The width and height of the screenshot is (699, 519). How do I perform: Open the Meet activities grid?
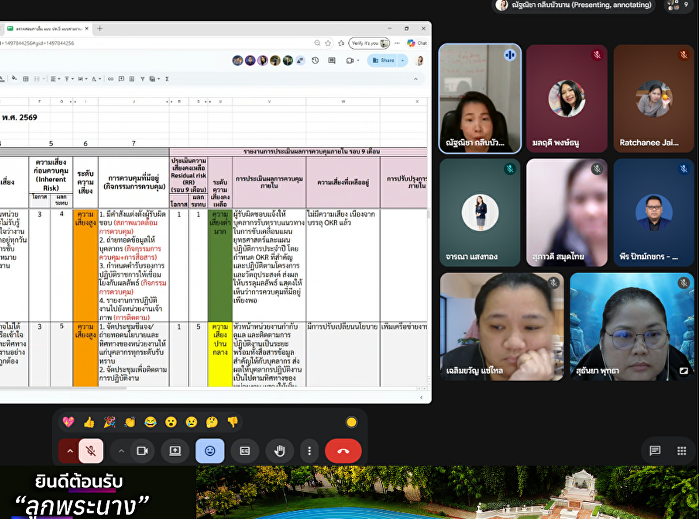pos(682,451)
